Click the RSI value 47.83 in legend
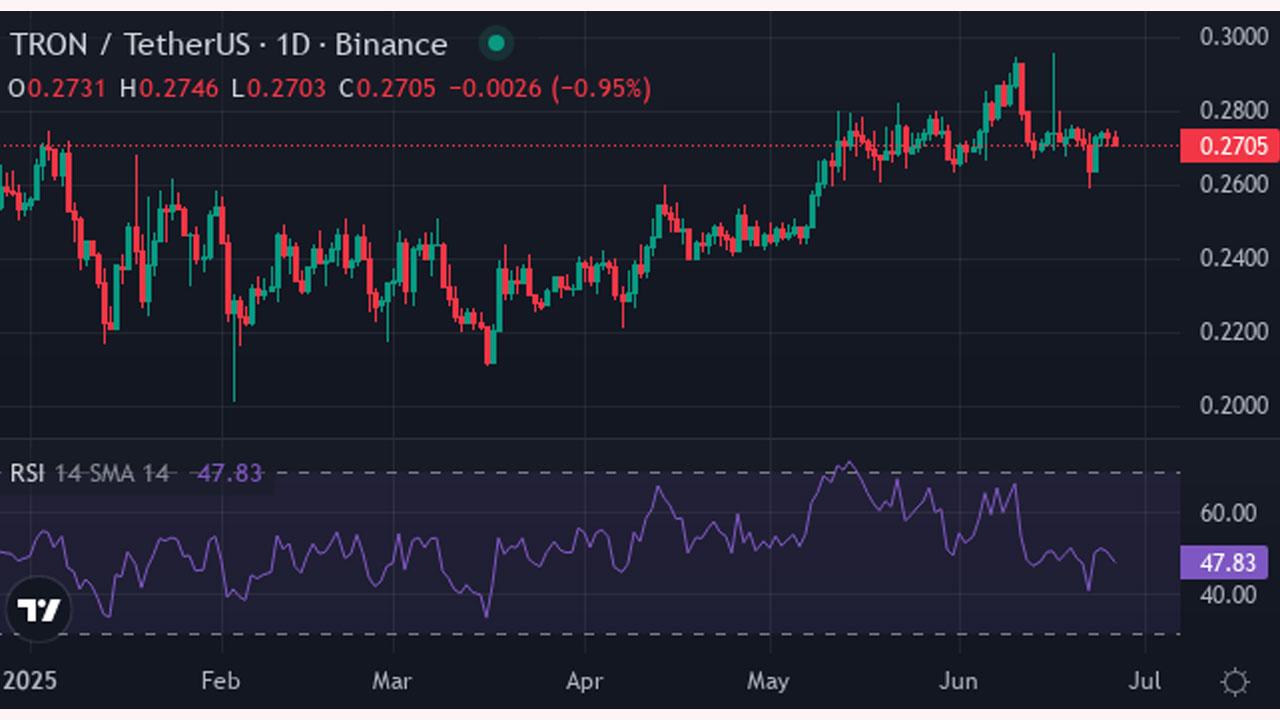Image resolution: width=1280 pixels, height=720 pixels. point(230,473)
